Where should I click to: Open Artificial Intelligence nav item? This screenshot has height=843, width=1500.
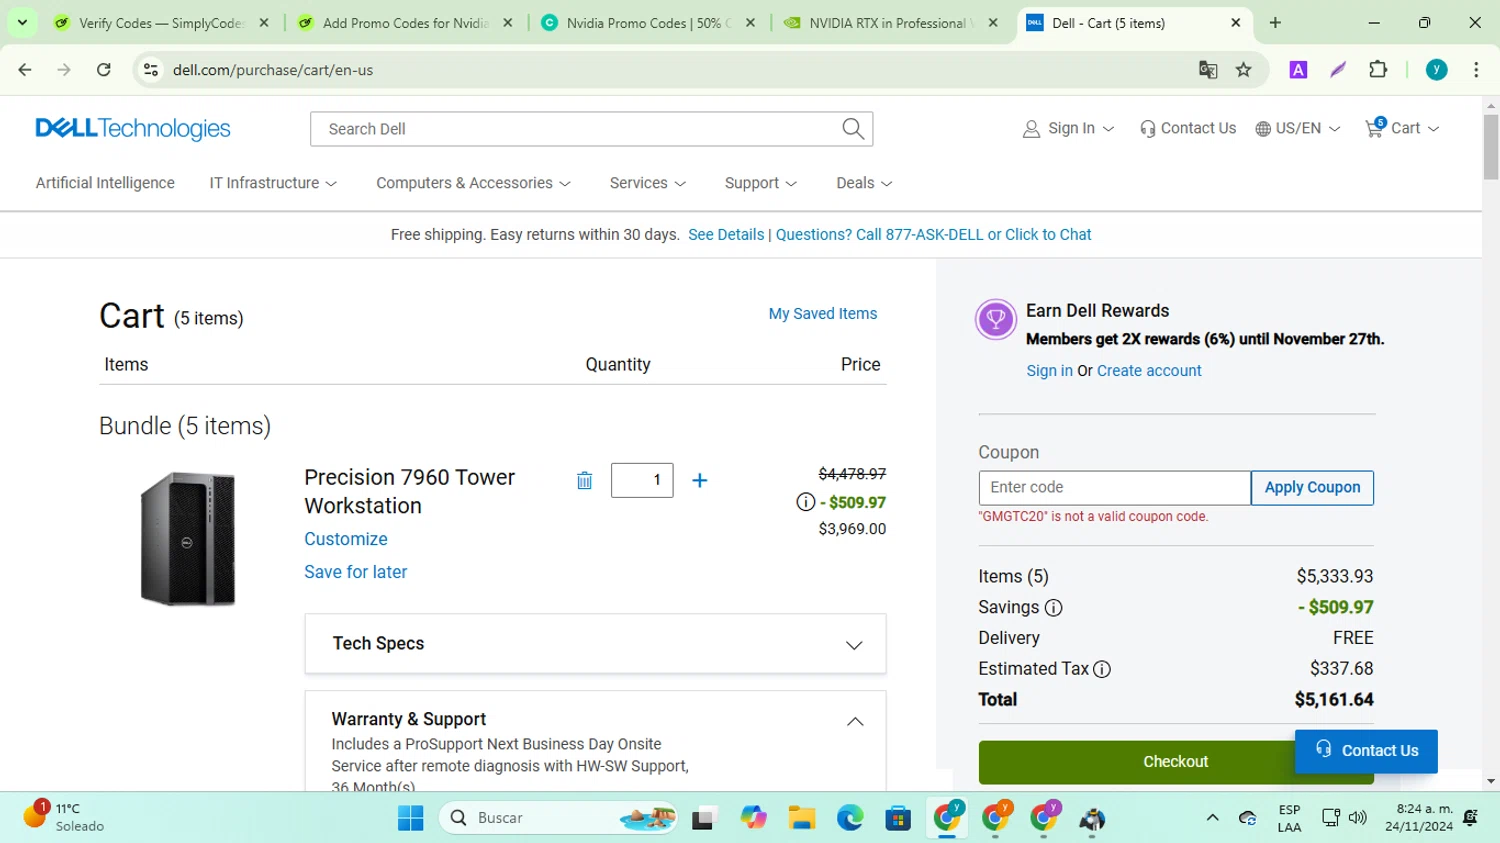105,183
